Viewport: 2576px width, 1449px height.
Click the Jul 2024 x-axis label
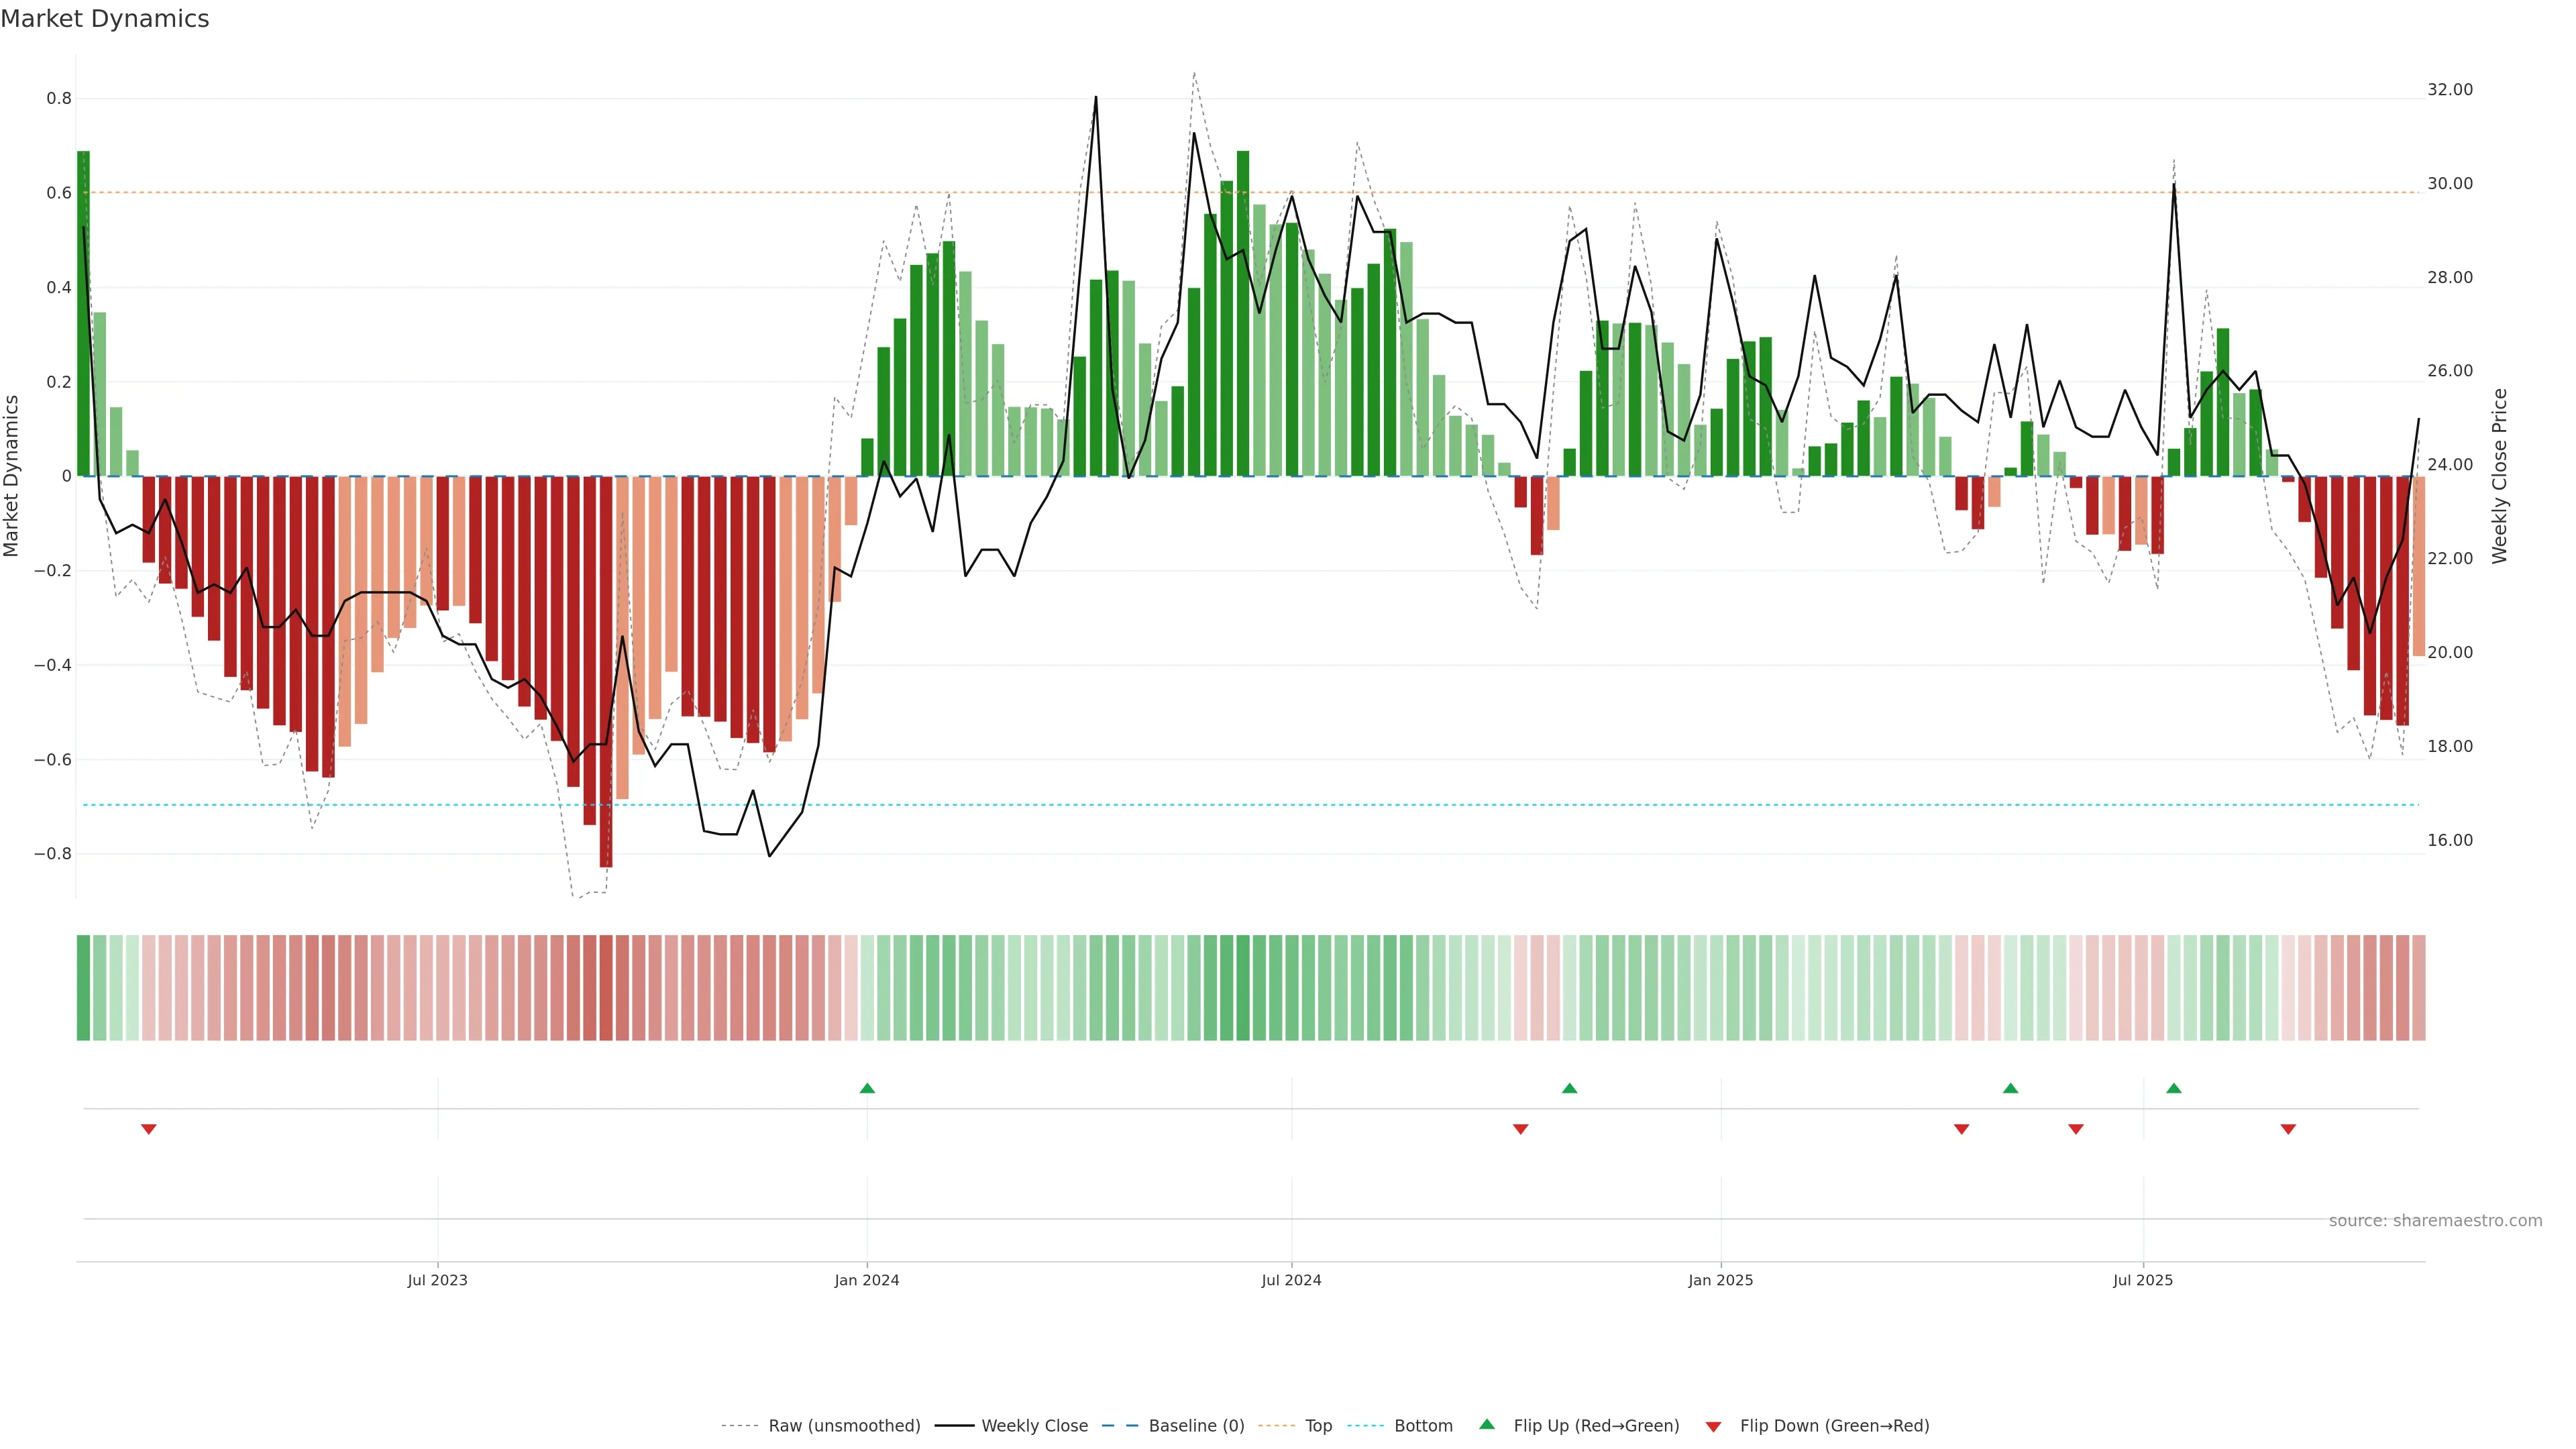pos(1291,1280)
